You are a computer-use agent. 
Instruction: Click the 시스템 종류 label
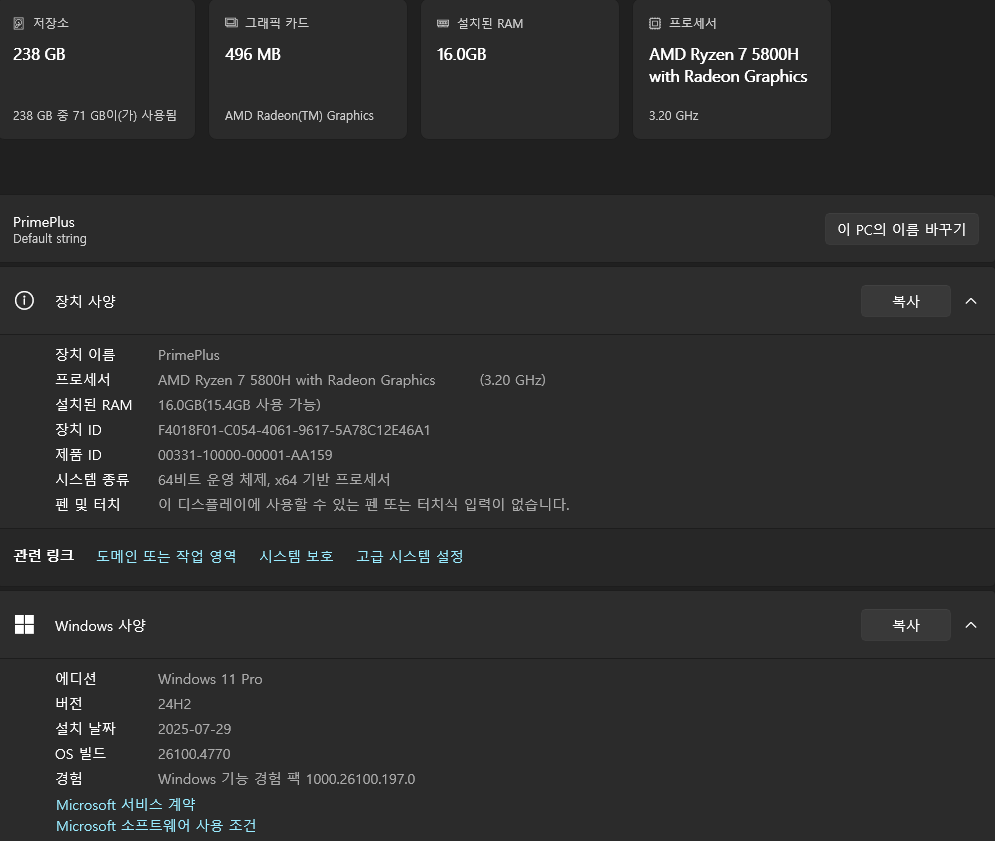click(x=92, y=480)
